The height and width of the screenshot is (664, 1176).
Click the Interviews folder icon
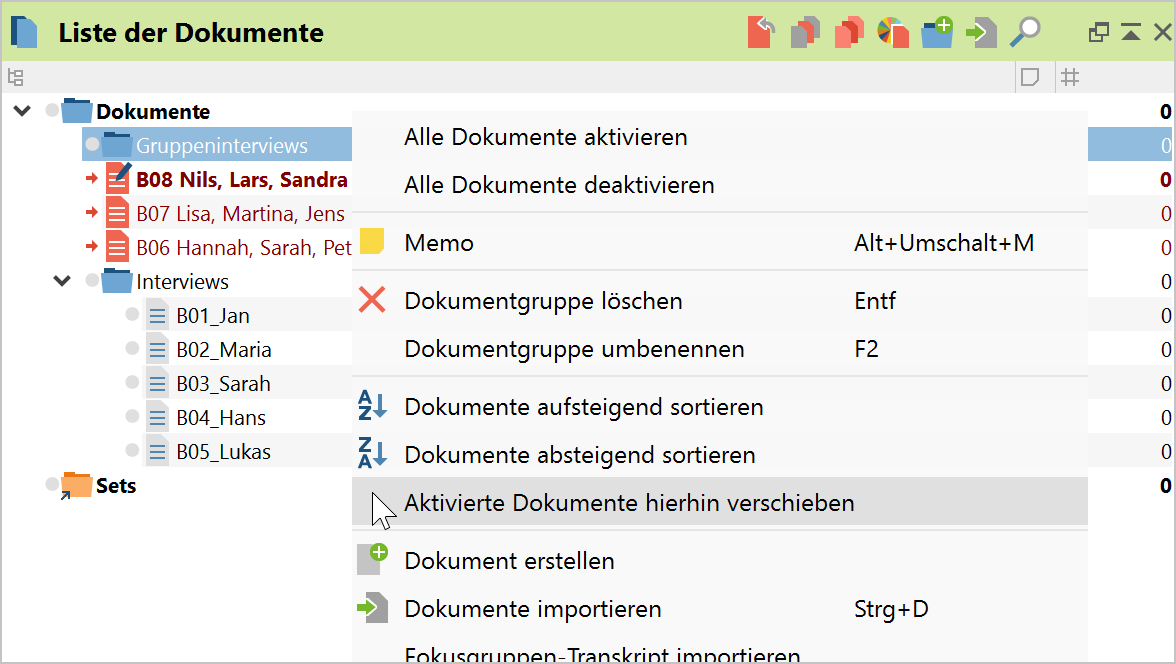(116, 281)
